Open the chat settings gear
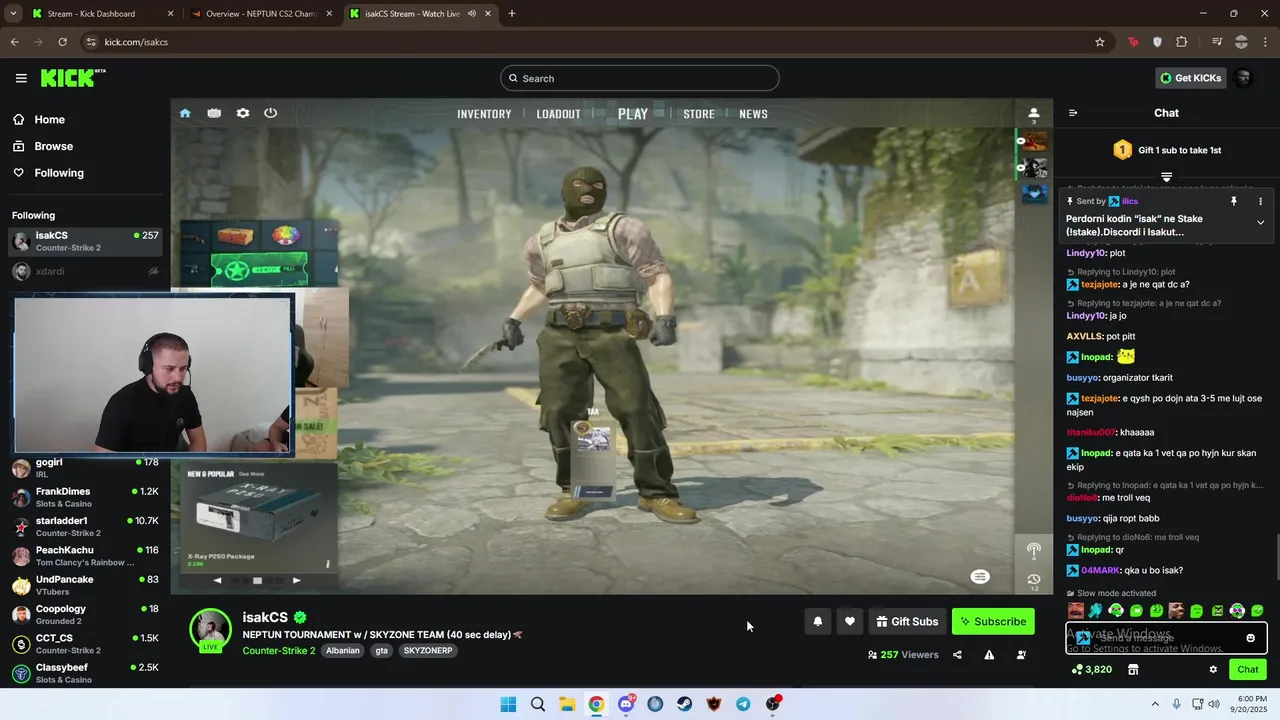 [1213, 669]
